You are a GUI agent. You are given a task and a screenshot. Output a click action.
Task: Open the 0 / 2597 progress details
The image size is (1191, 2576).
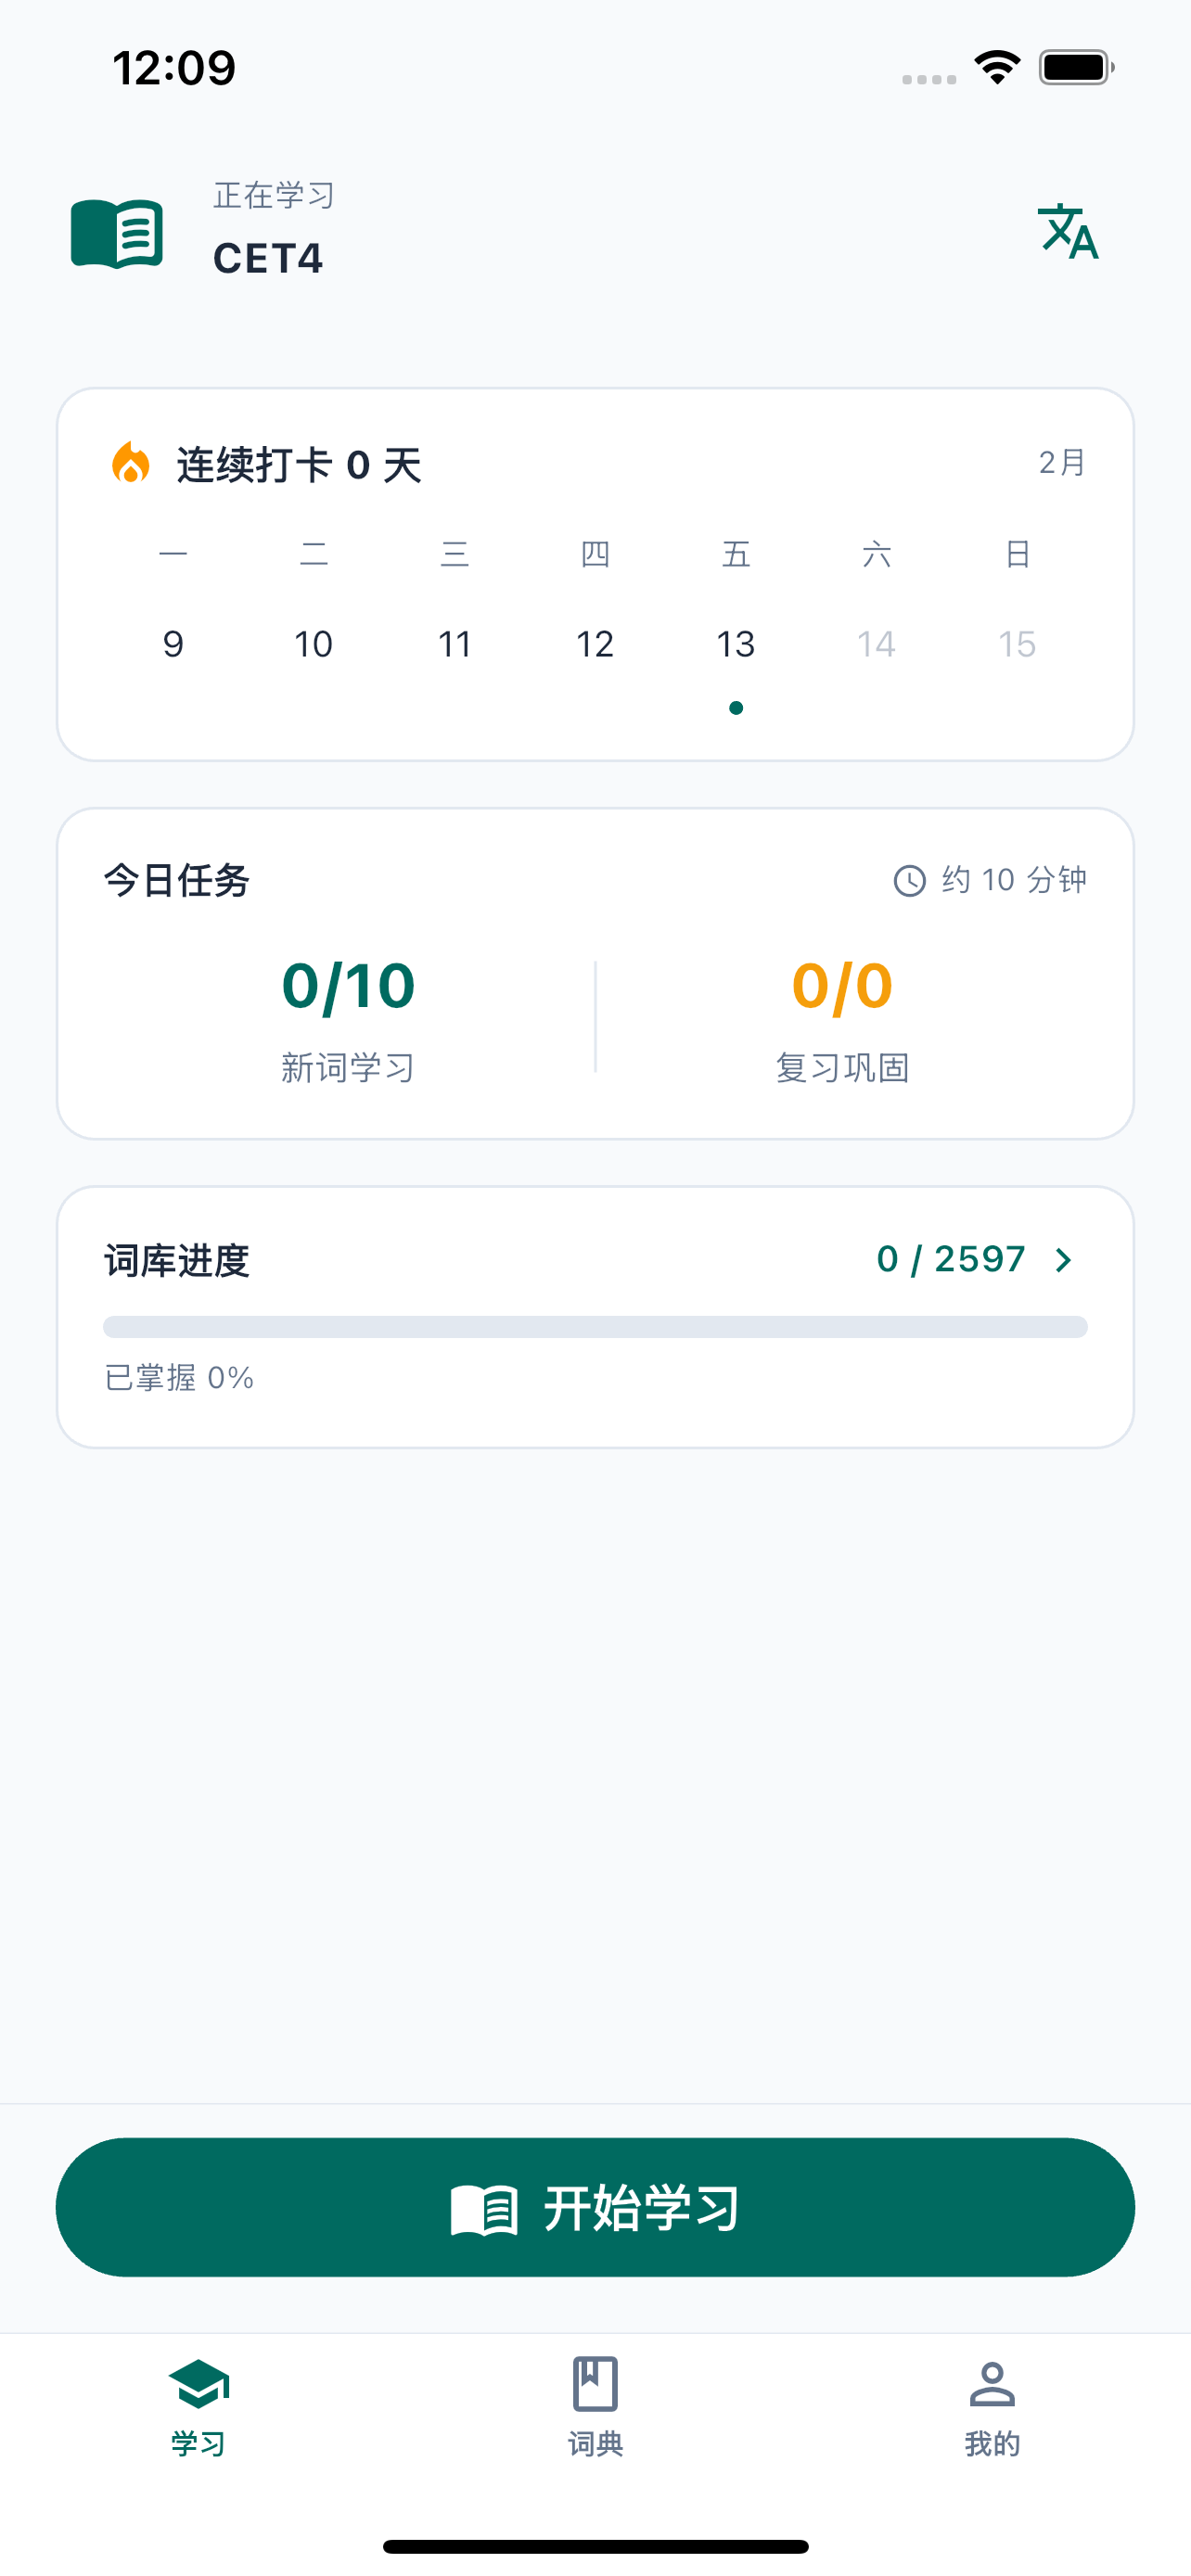[x=951, y=1260]
